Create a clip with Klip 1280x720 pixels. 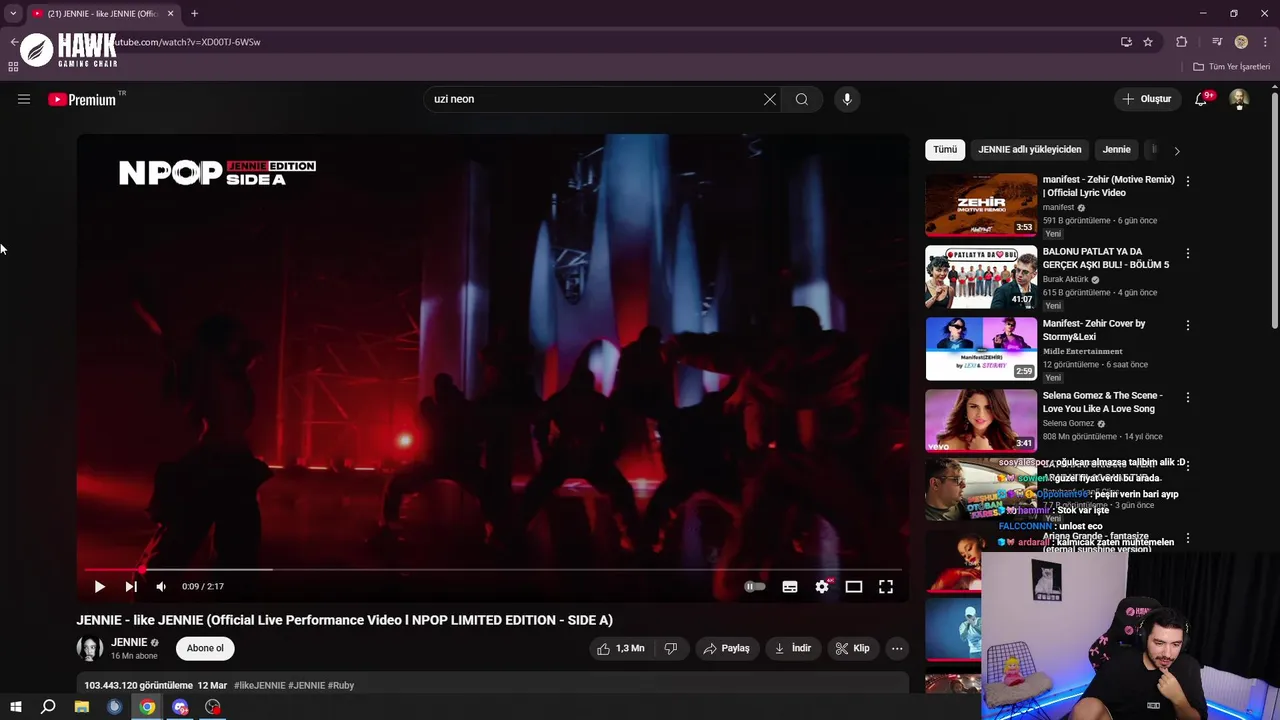[x=853, y=648]
